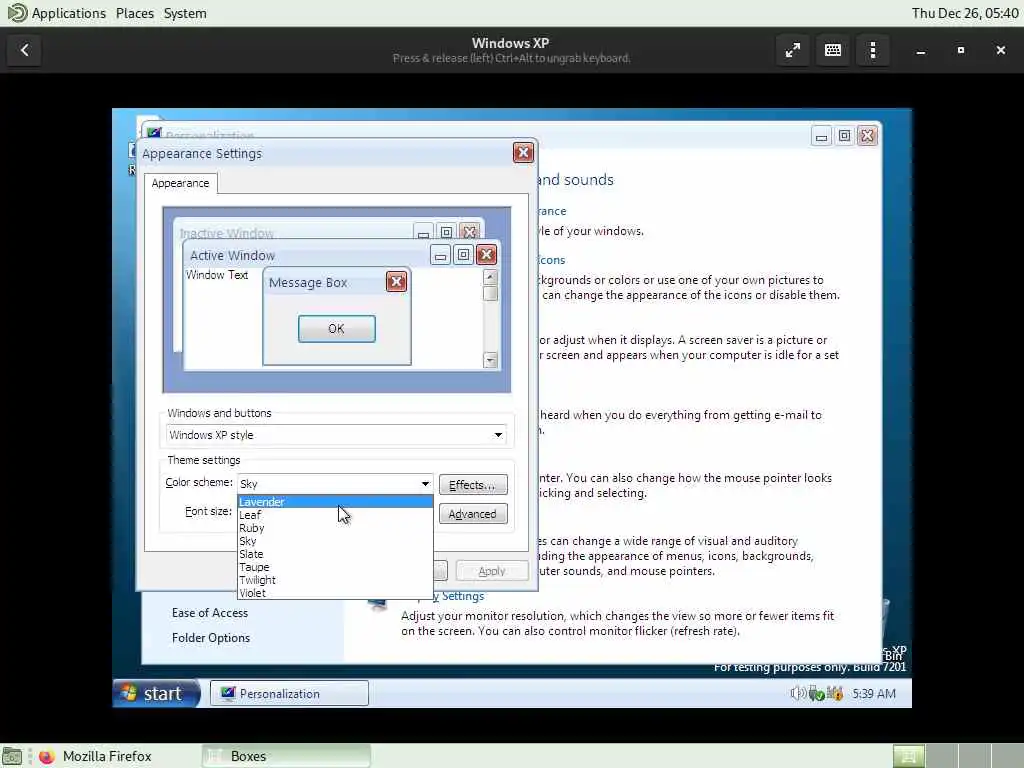Select Personalization taskbar button

click(x=289, y=694)
